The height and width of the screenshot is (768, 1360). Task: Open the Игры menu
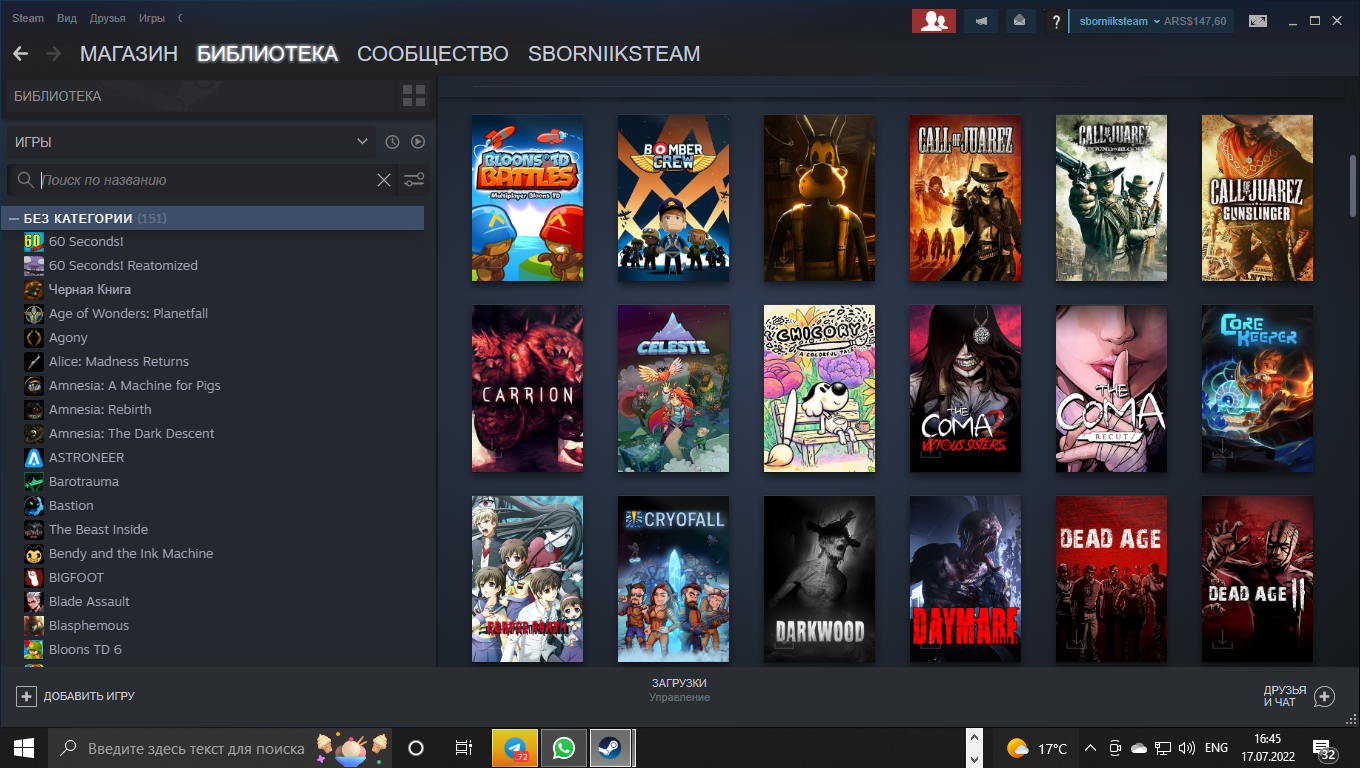tap(152, 19)
